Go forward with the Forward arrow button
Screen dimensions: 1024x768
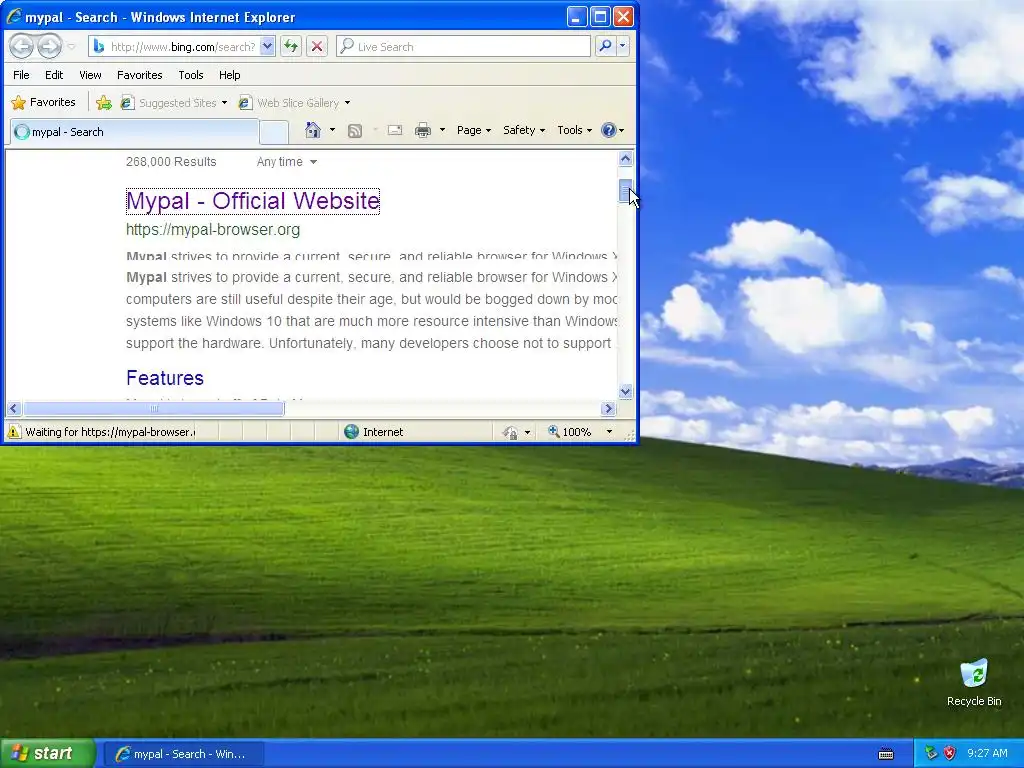click(x=50, y=46)
